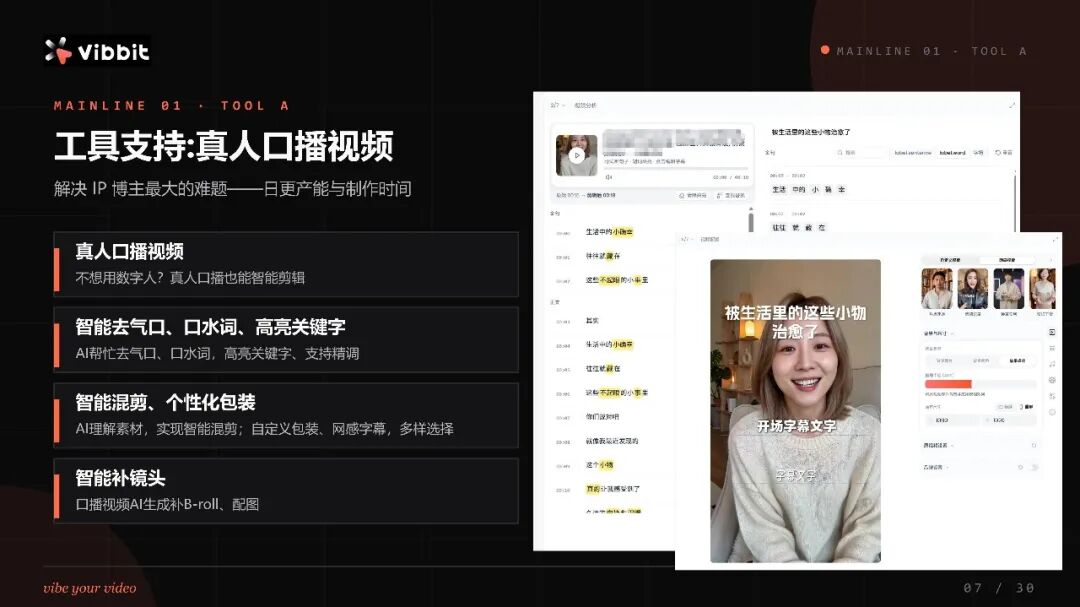
Task: Click the Vibbit logo
Action: (97, 50)
